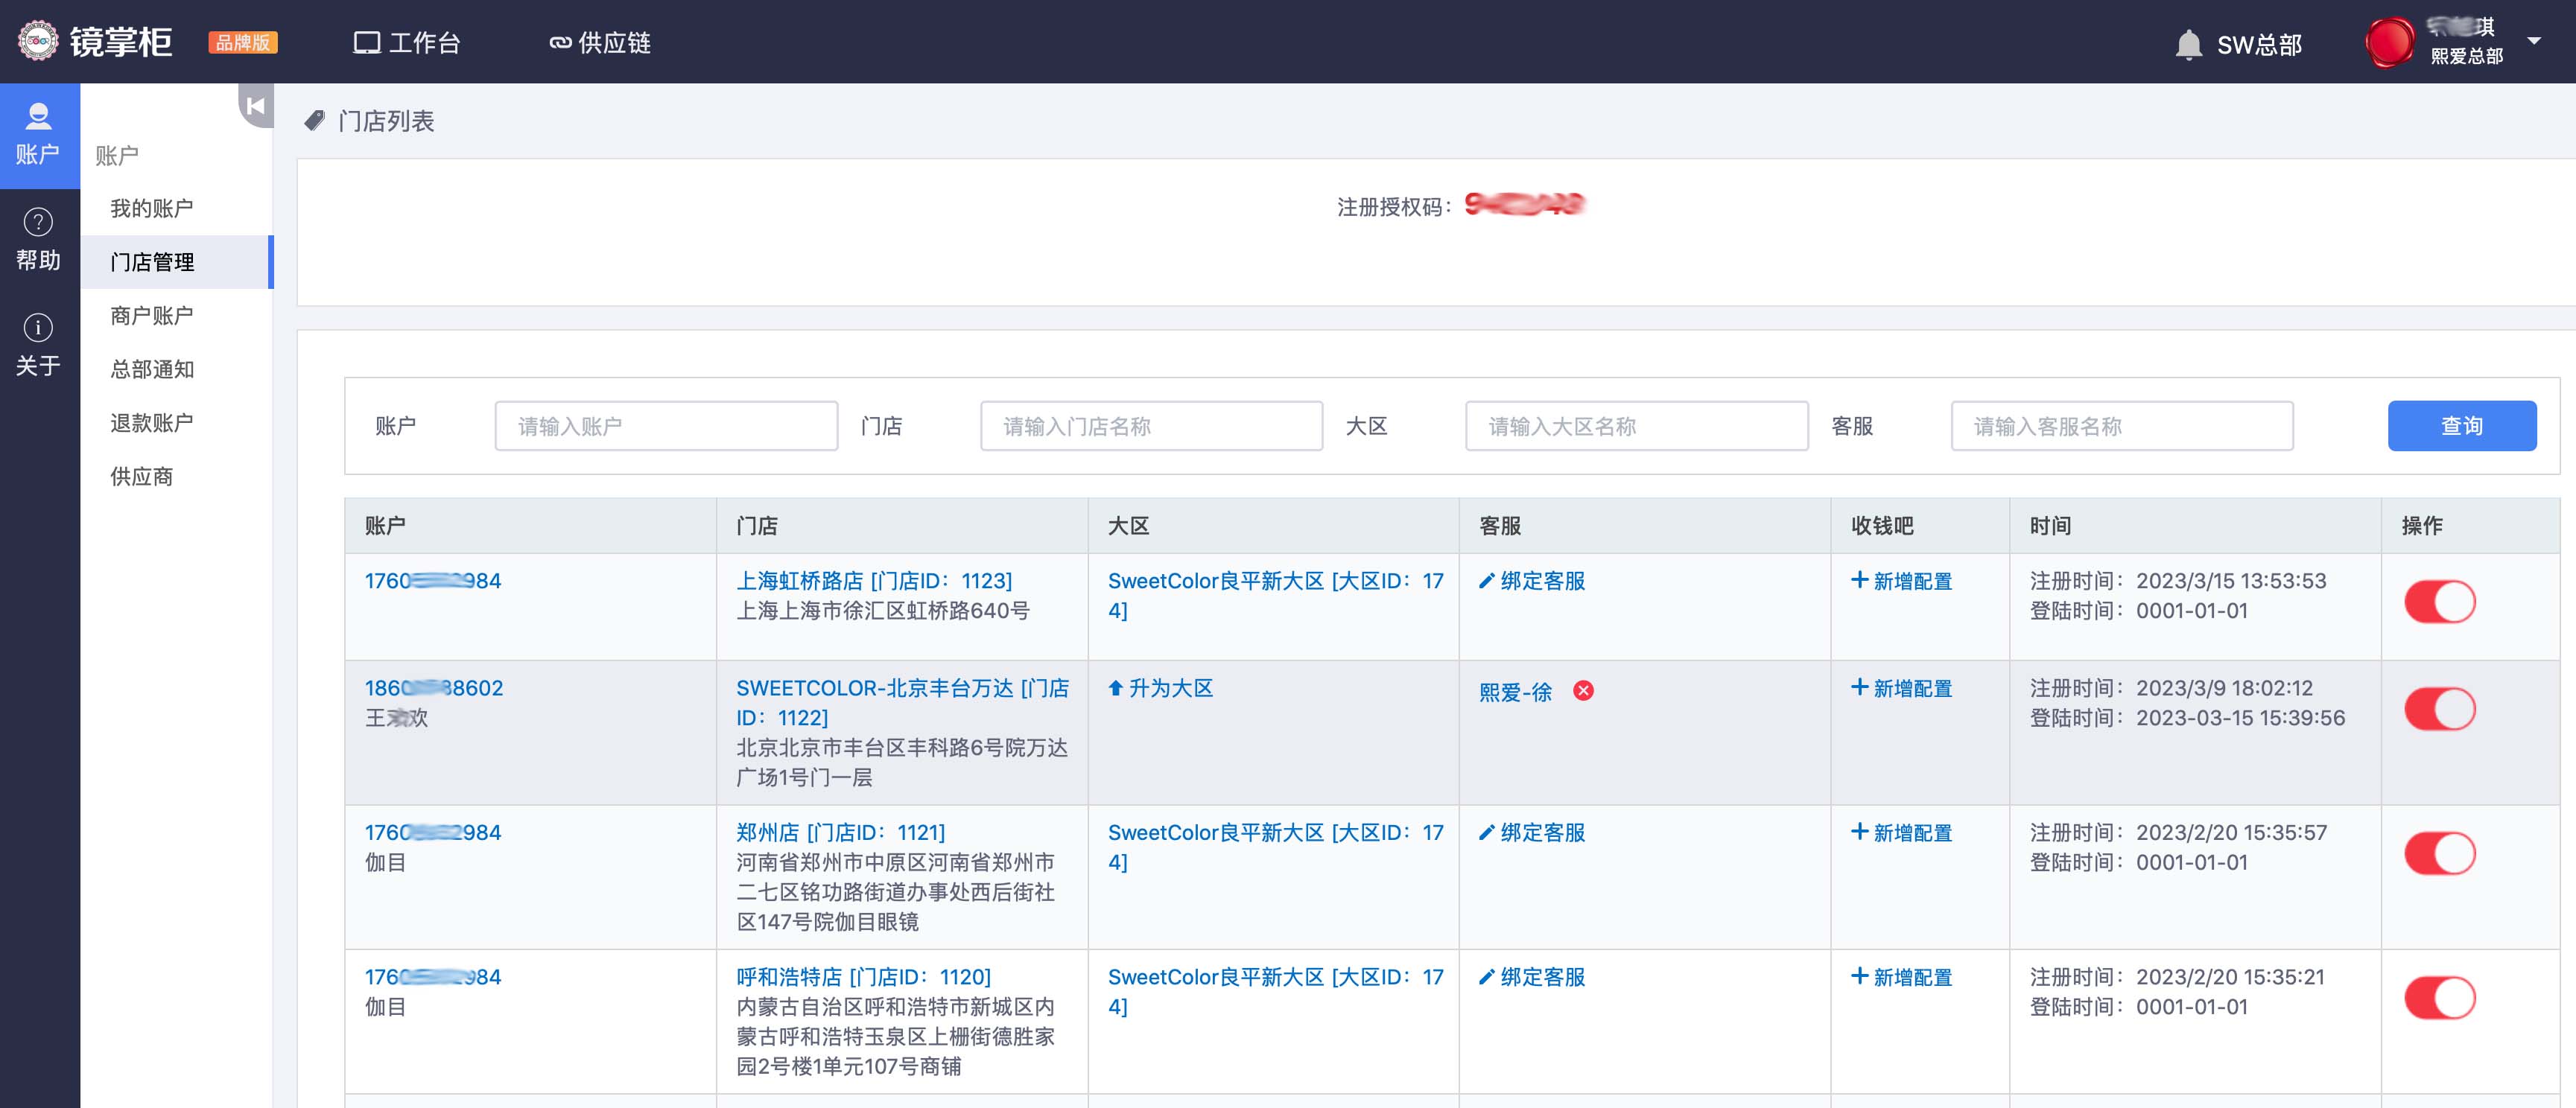Click the 请输入大区名称 input field

[x=1636, y=426]
